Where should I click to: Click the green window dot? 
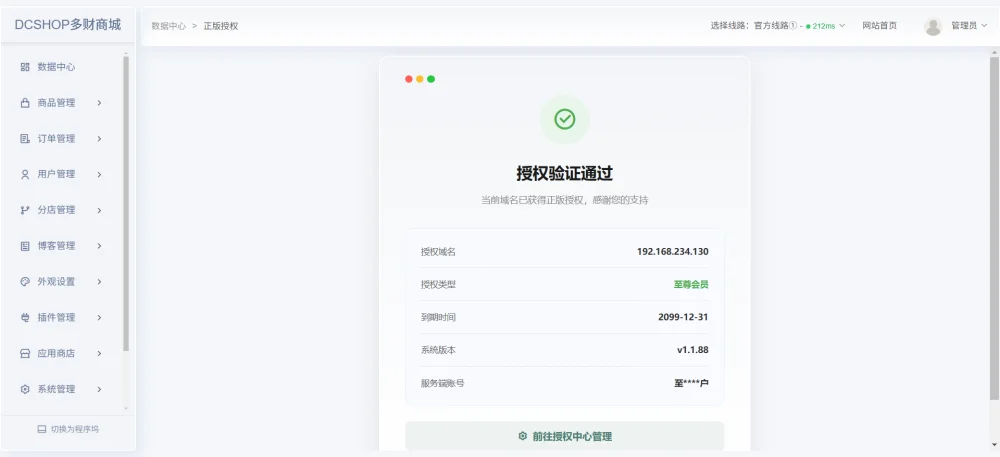click(431, 79)
